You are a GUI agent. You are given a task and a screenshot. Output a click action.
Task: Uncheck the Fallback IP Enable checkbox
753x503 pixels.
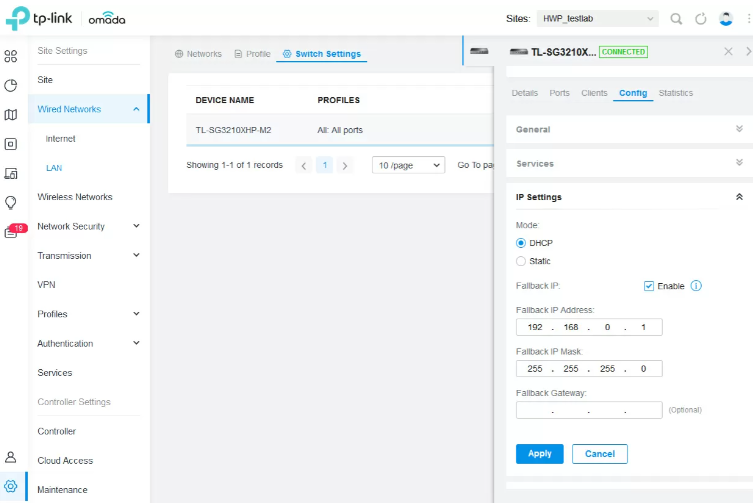pyautogui.click(x=649, y=286)
